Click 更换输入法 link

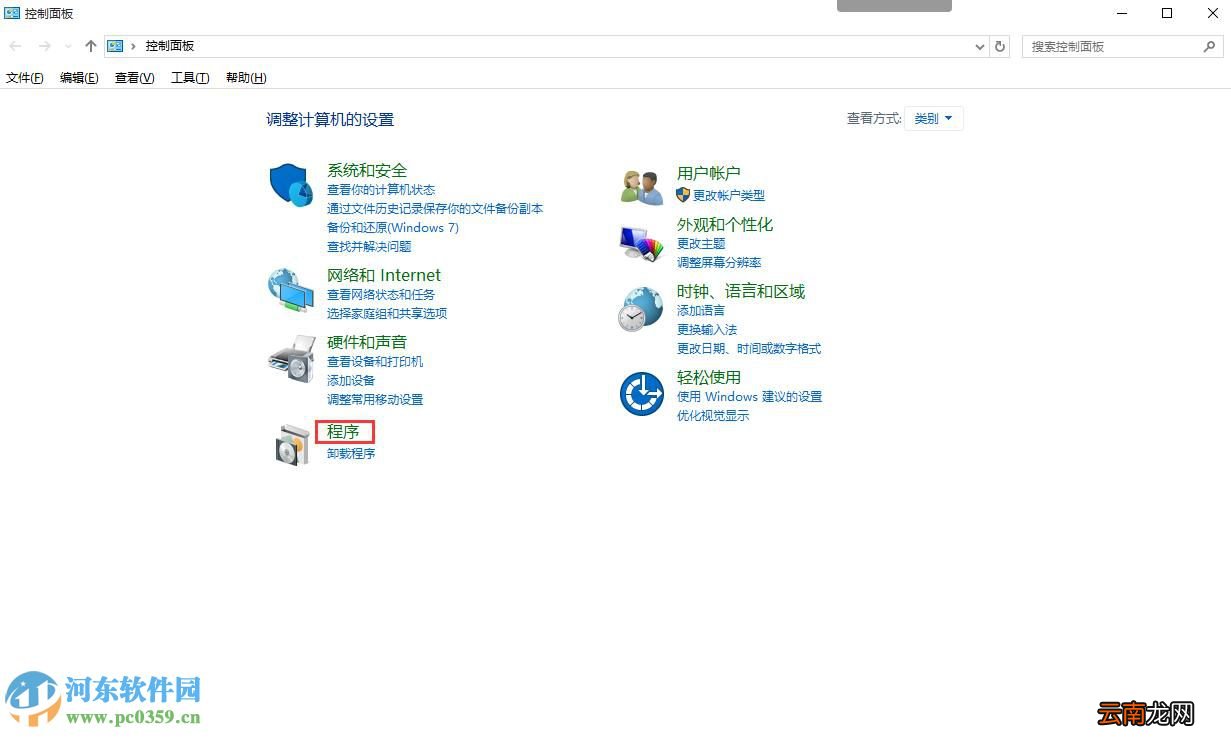pyautogui.click(x=707, y=330)
